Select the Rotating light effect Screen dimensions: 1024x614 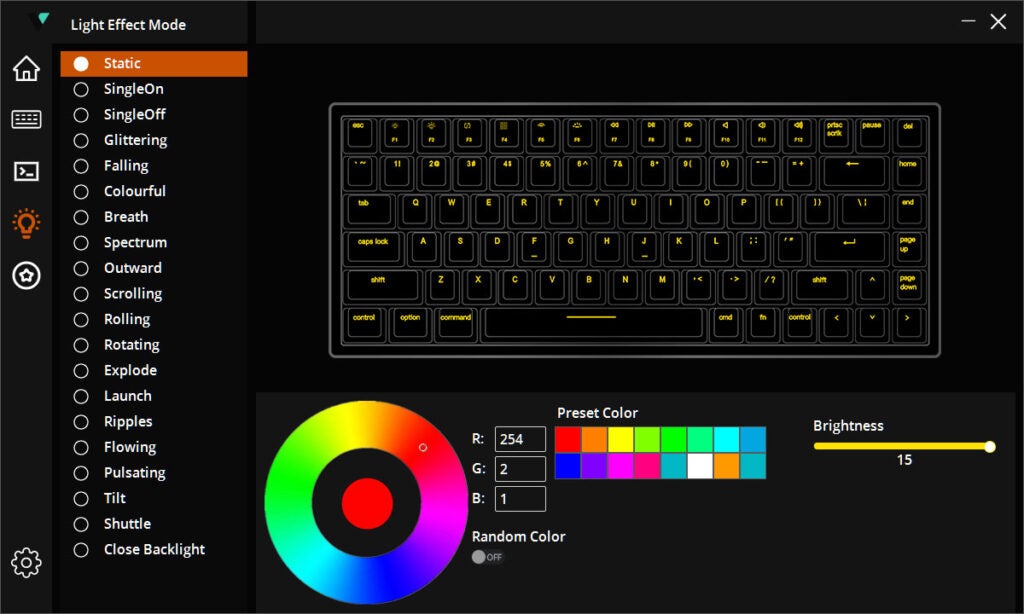(154, 345)
